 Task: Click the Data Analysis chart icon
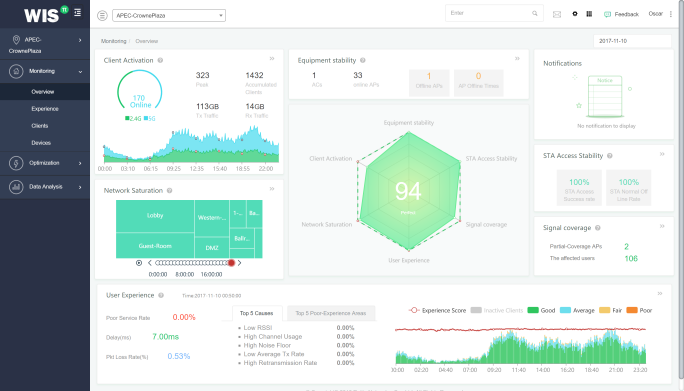pos(16,187)
